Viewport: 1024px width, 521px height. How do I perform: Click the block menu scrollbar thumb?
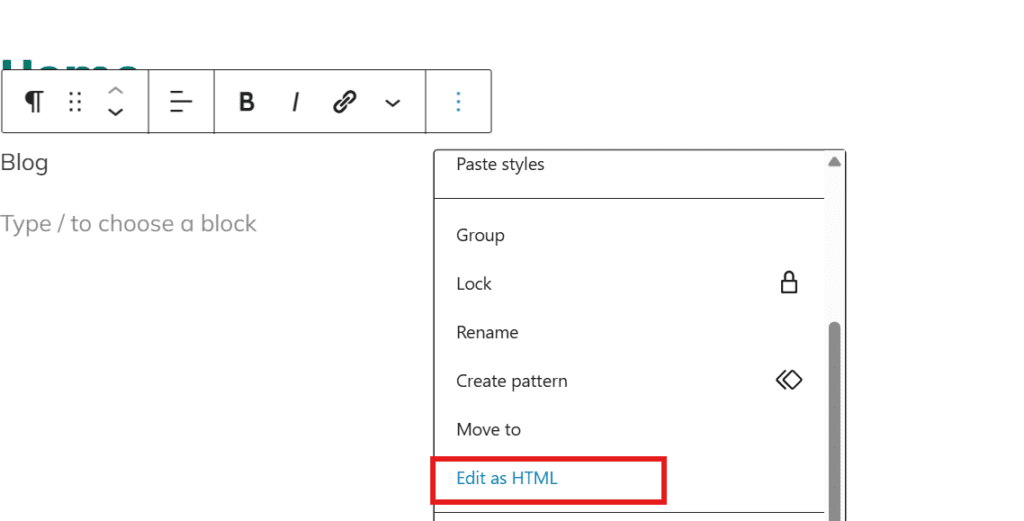[x=834, y=421]
